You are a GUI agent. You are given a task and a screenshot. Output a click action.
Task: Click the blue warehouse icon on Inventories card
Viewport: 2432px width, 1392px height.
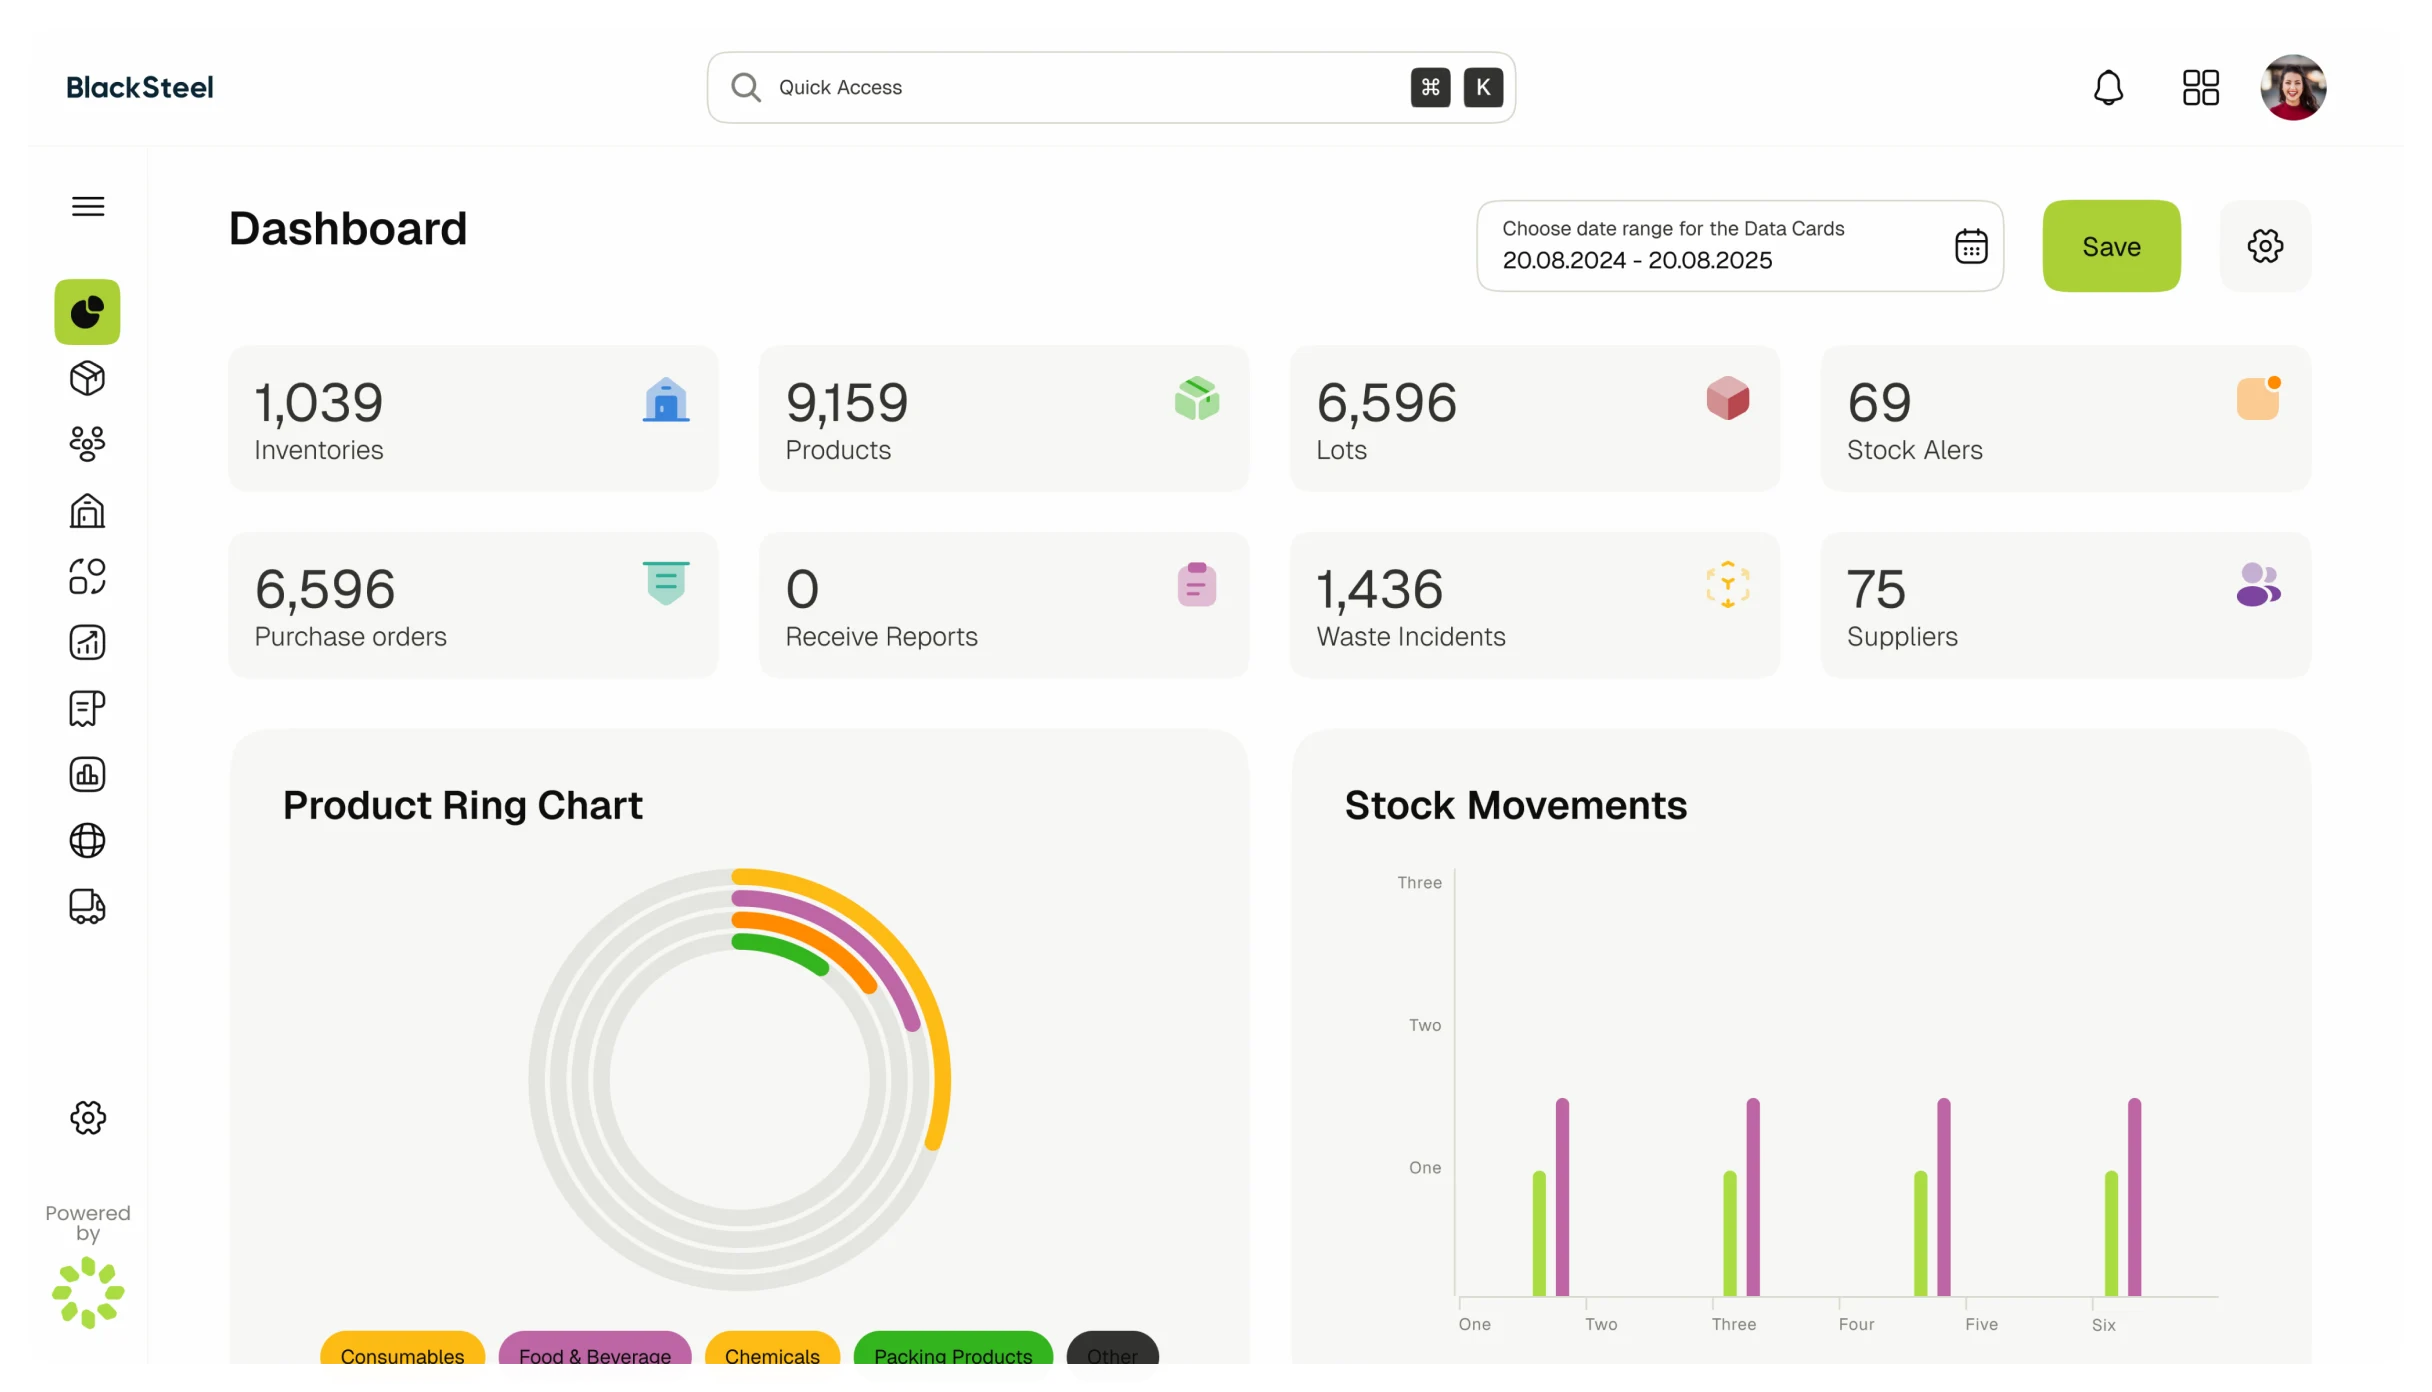[666, 400]
